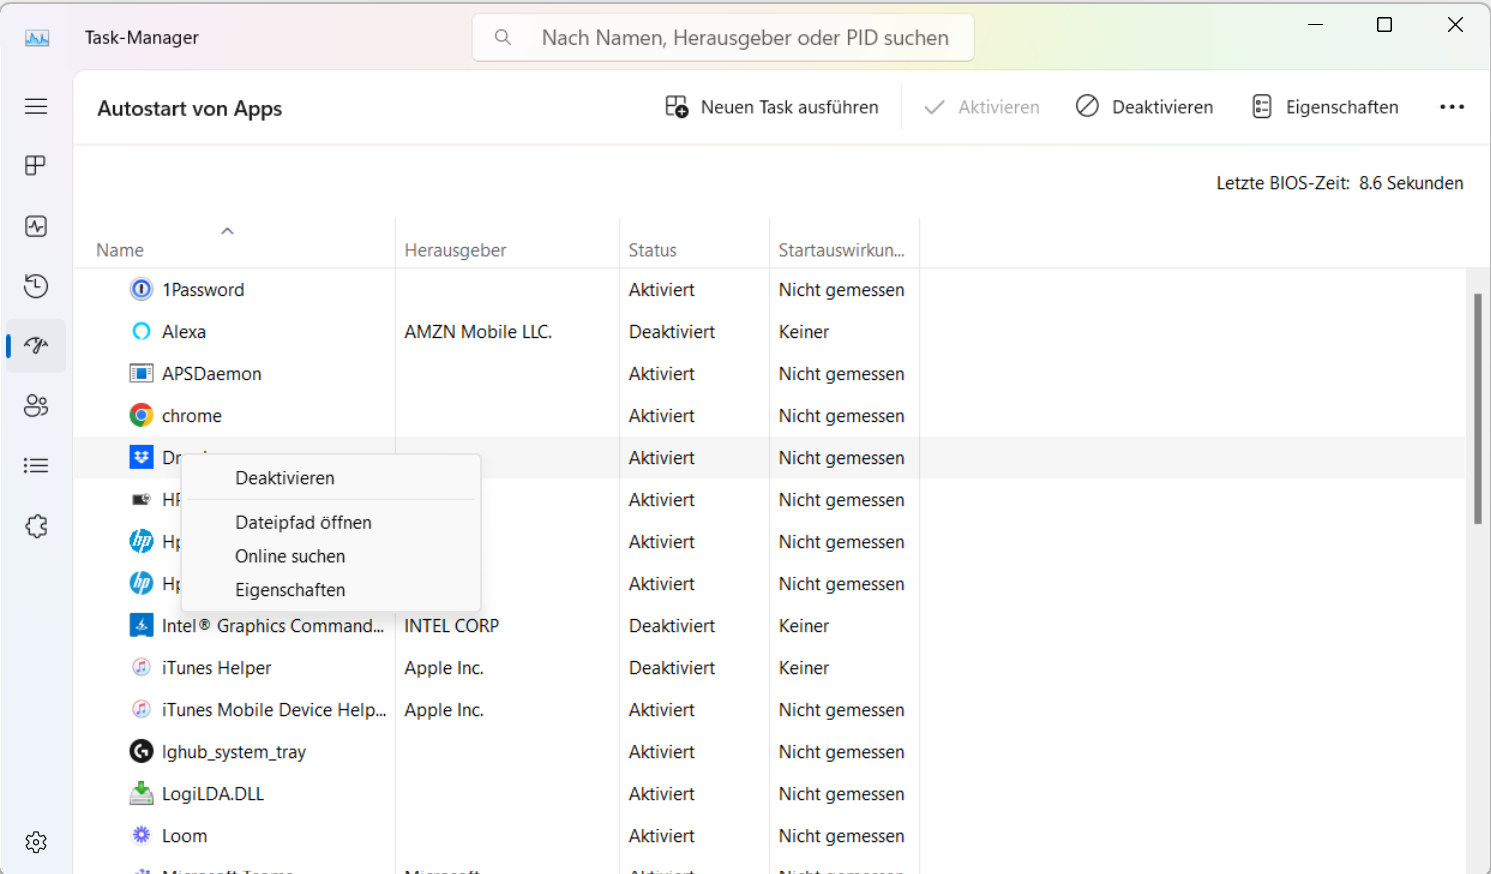1491x874 pixels.
Task: Click the iTunes Mobile Device Helper icon
Action: [142, 709]
